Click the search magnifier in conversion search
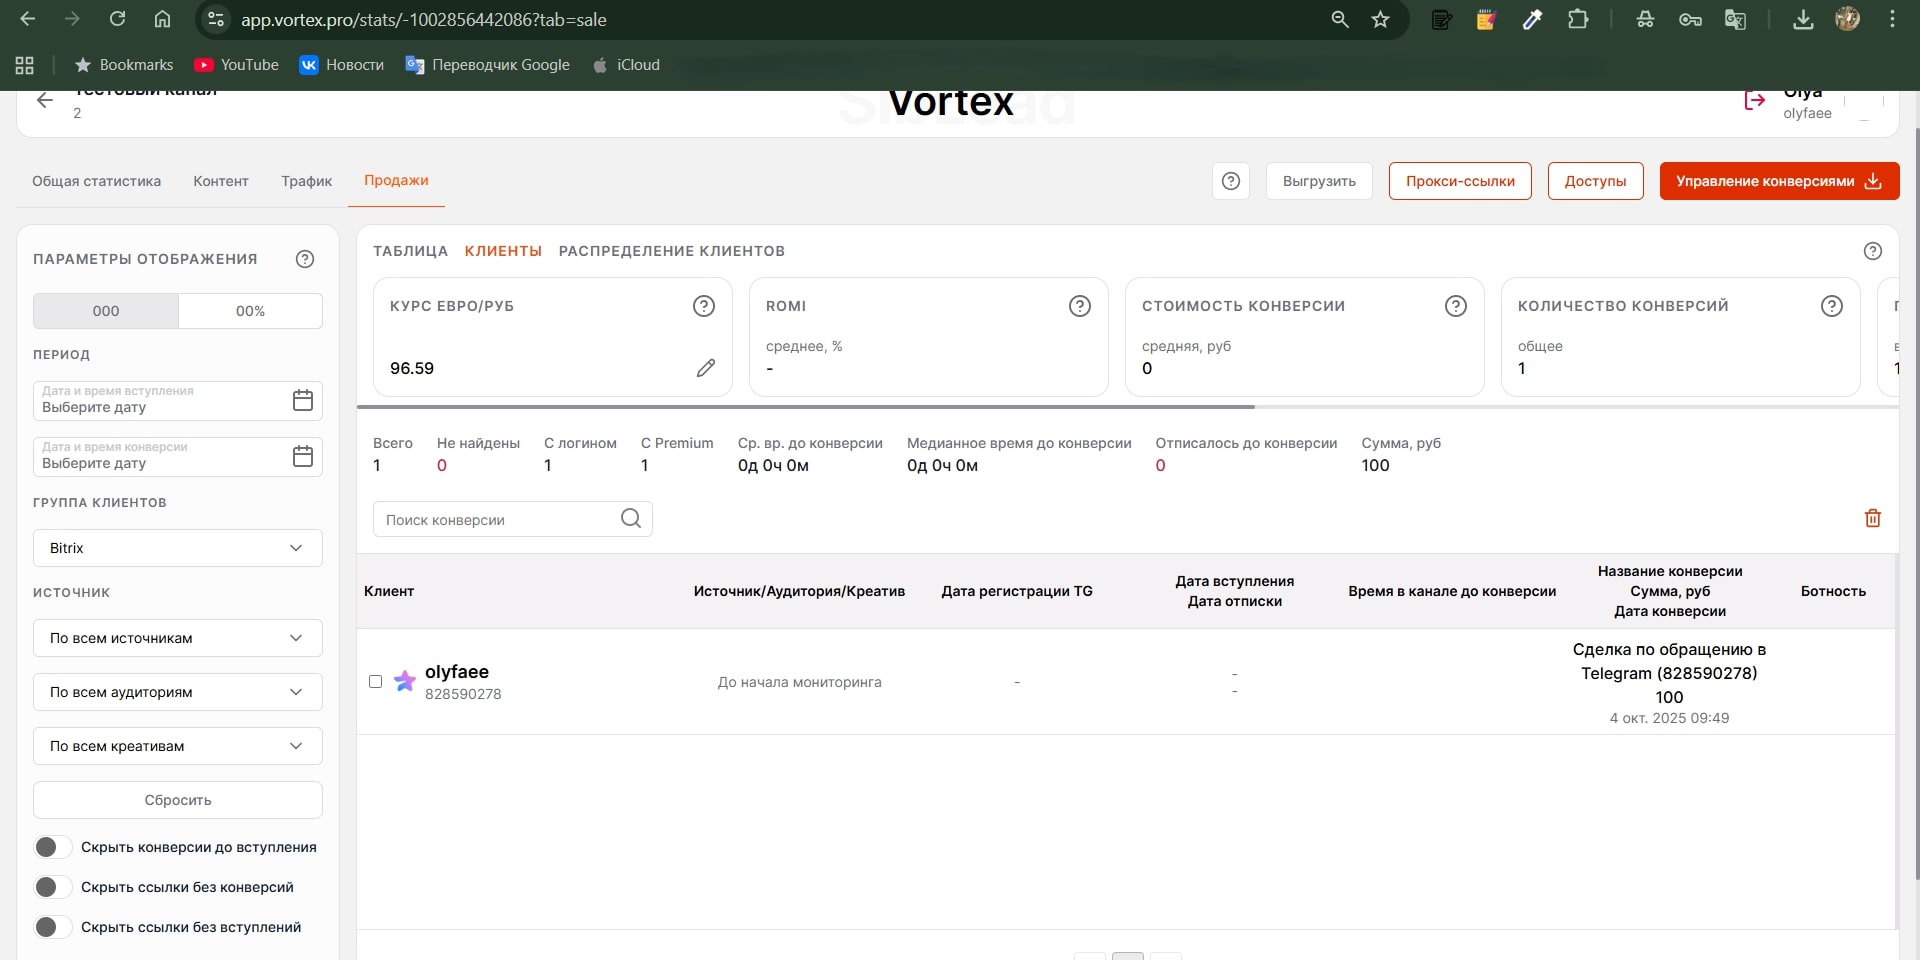 [630, 518]
